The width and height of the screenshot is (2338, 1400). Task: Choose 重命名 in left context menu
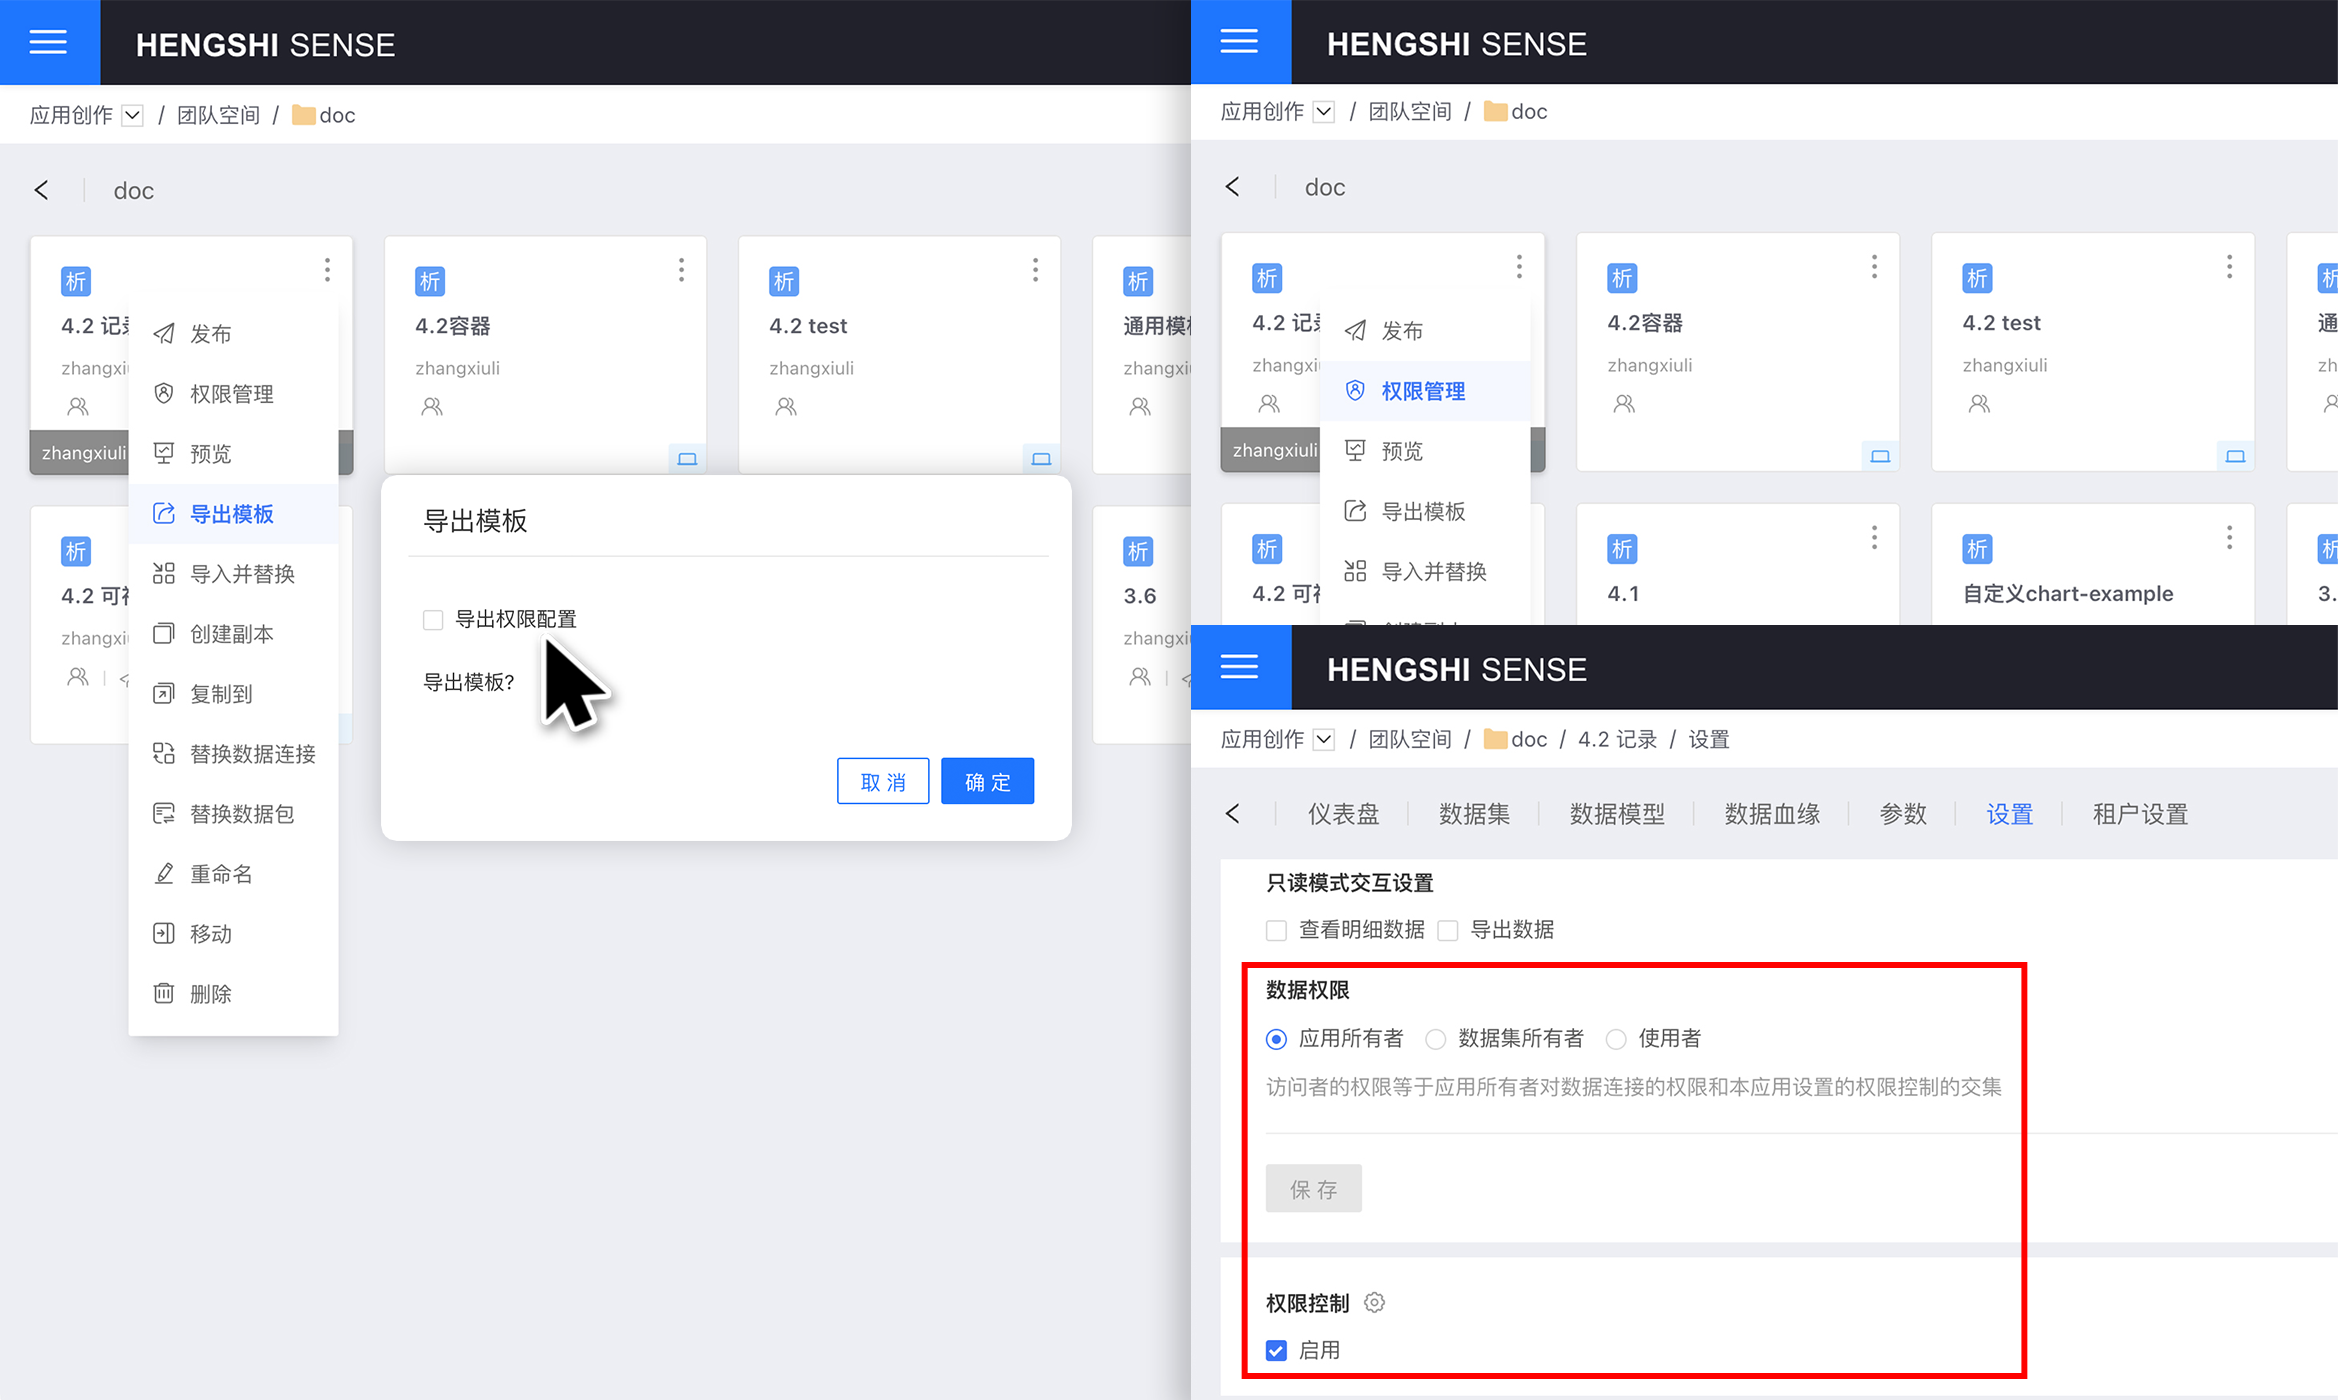(233, 874)
